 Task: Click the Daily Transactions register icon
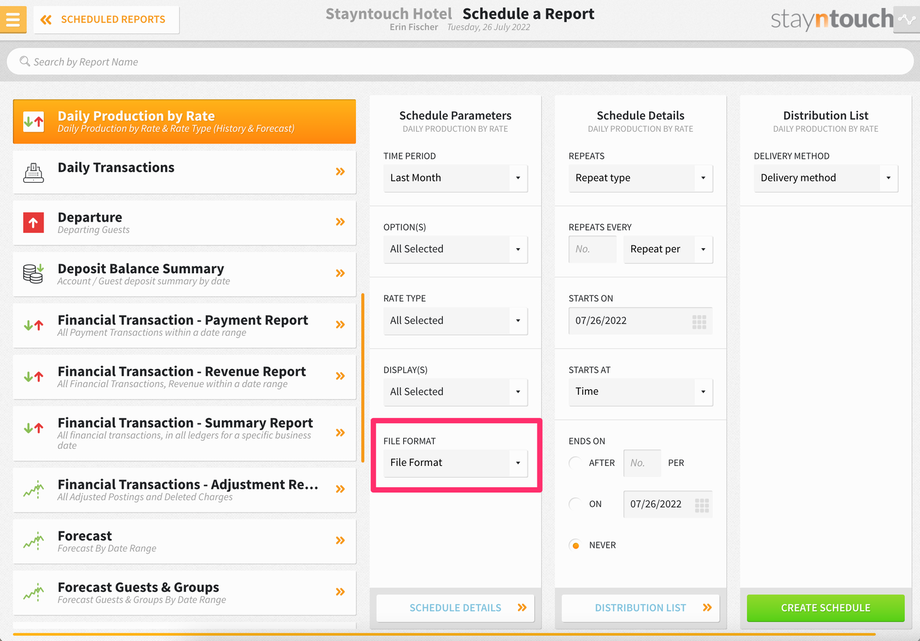33,173
